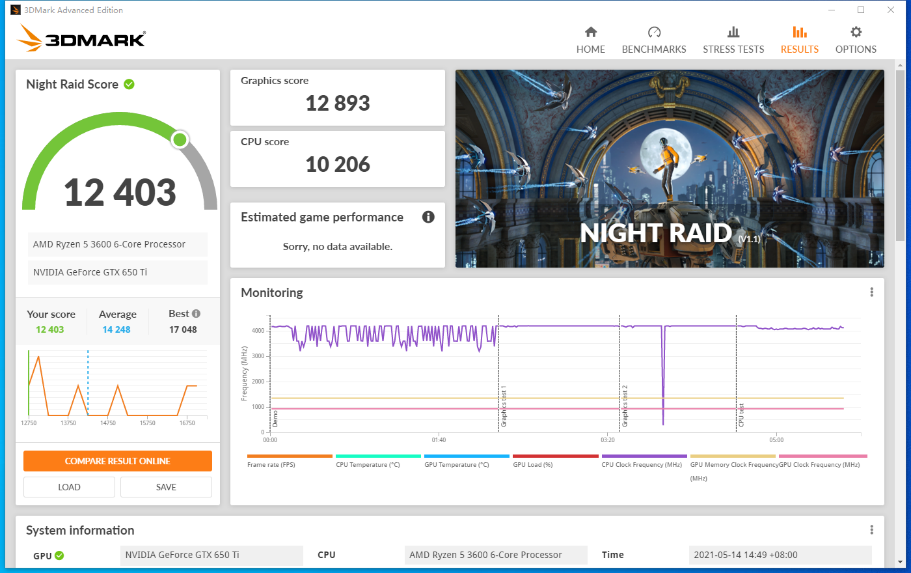Click the AMD Ryzen 5 3600 field under score

pos(117,245)
